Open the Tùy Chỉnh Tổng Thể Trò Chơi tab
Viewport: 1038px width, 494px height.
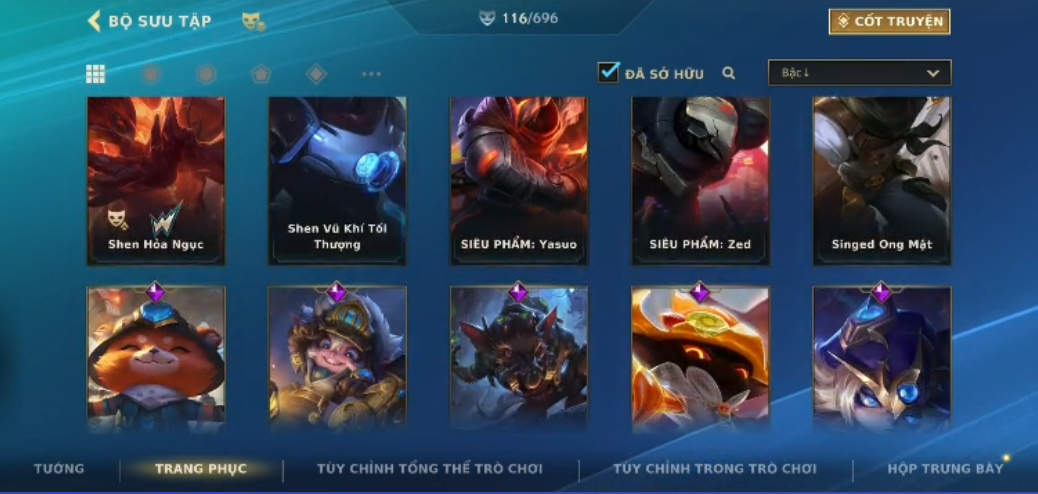click(430, 469)
